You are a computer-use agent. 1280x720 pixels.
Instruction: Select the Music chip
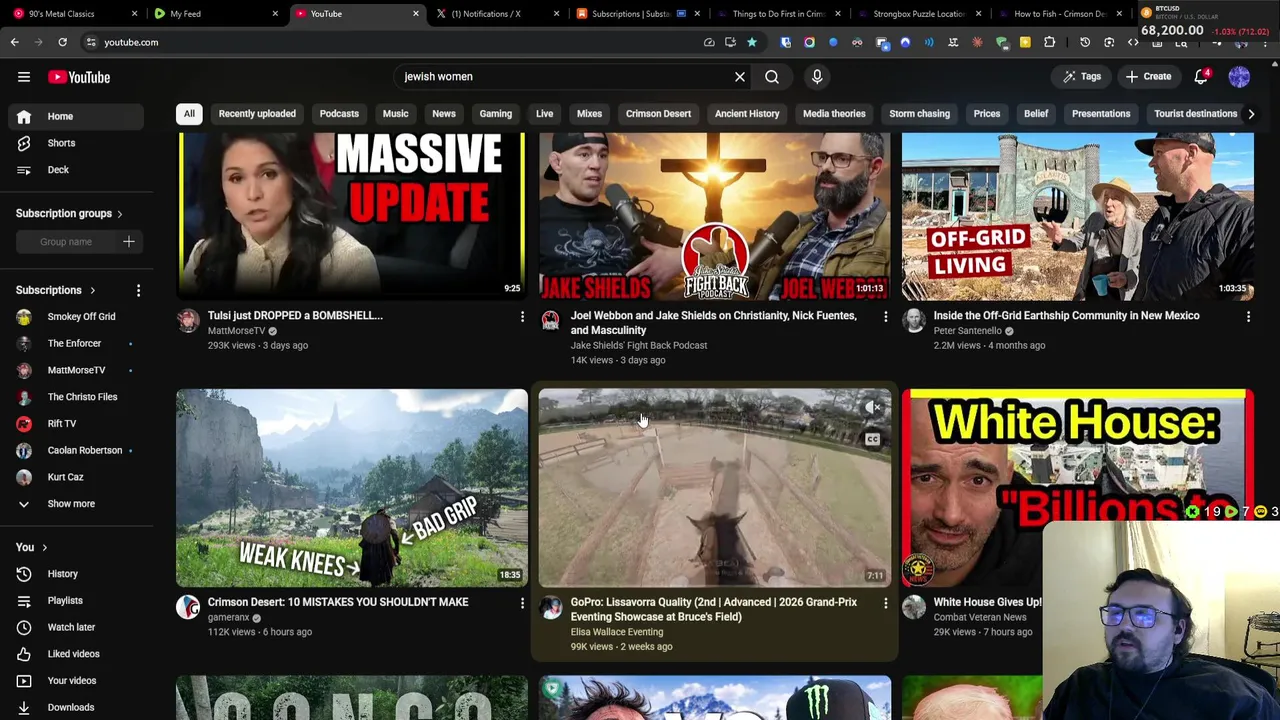click(395, 114)
